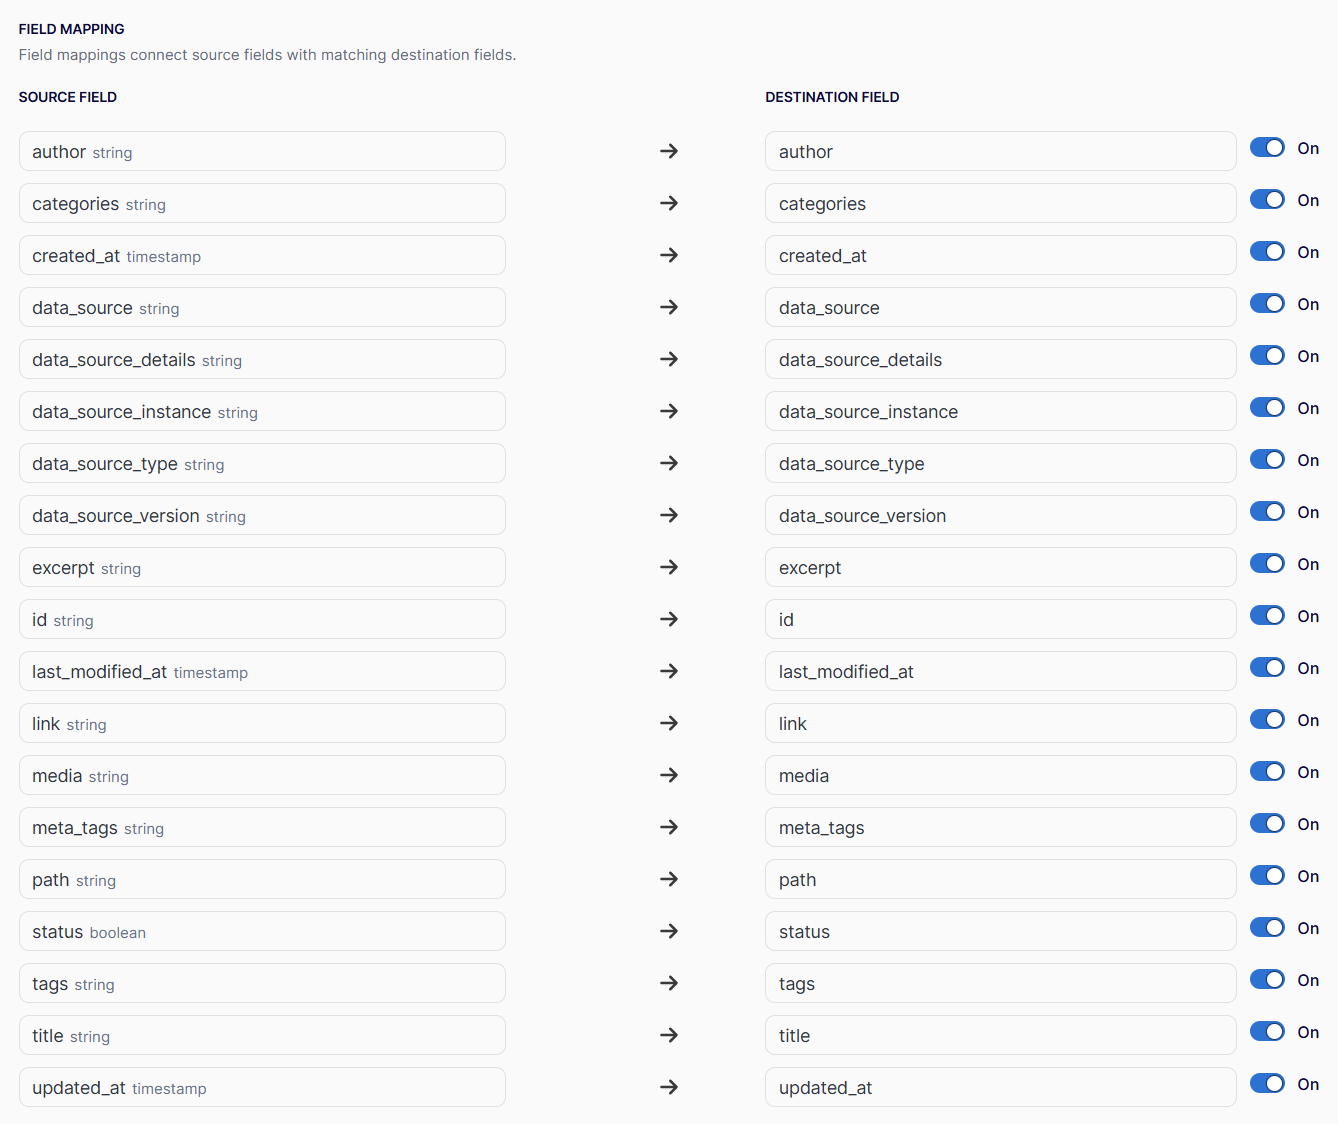The height and width of the screenshot is (1124, 1338).
Task: Click the mapping arrow for the media row
Action: [669, 775]
